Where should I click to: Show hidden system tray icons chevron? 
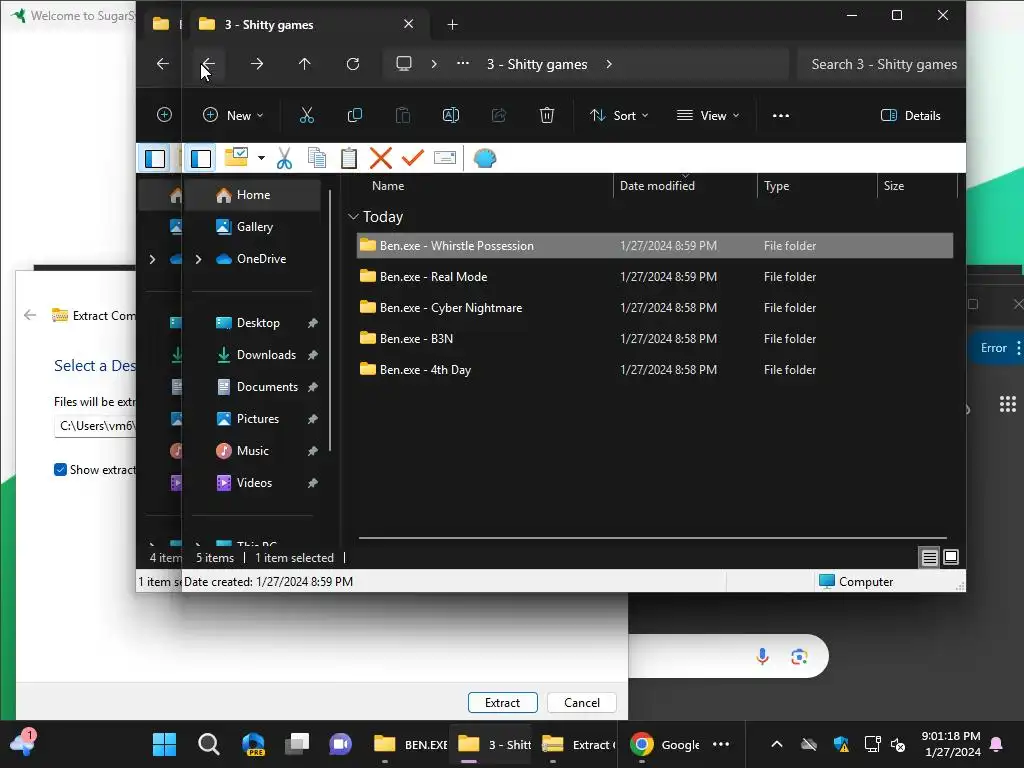pyautogui.click(x=776, y=744)
